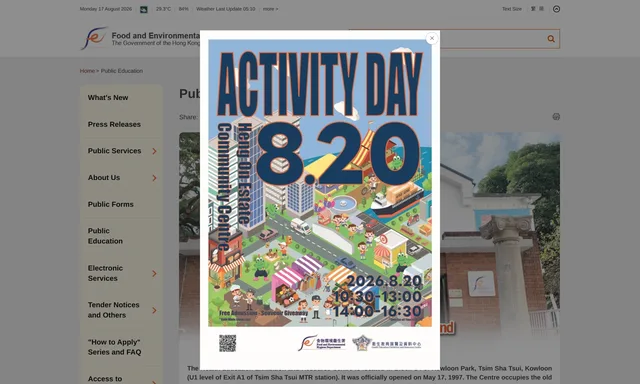This screenshot has width=640, height=384.
Task: Click the FEHD logo below the poster
Action: (x=322, y=343)
